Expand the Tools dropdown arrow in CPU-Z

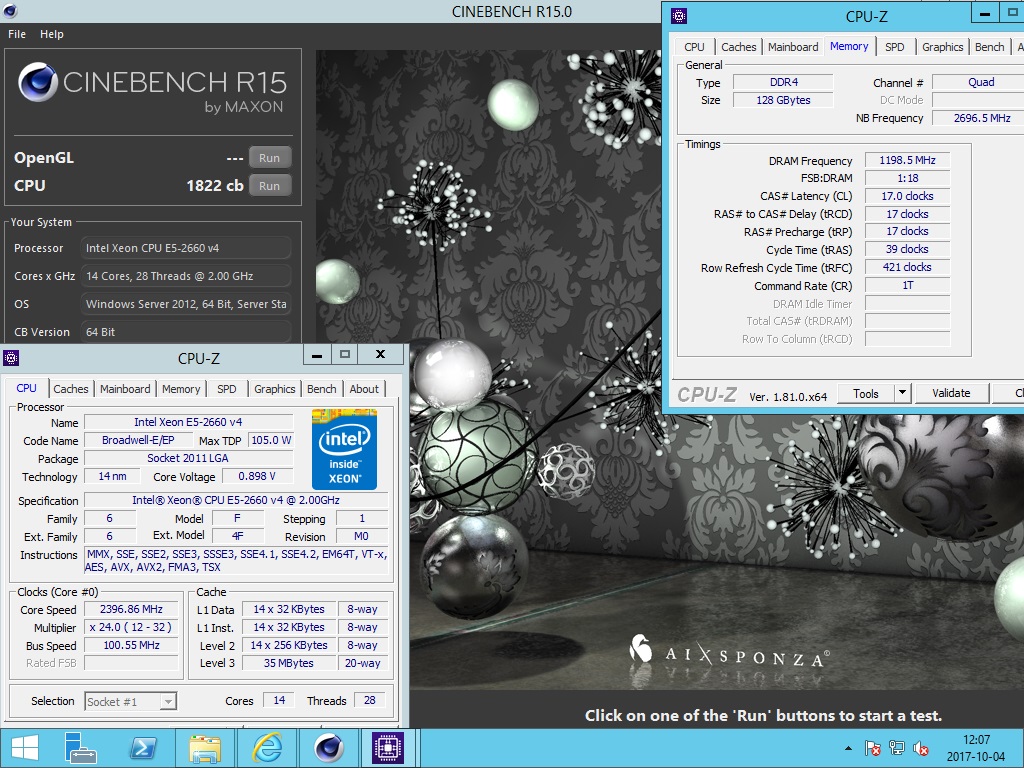902,393
